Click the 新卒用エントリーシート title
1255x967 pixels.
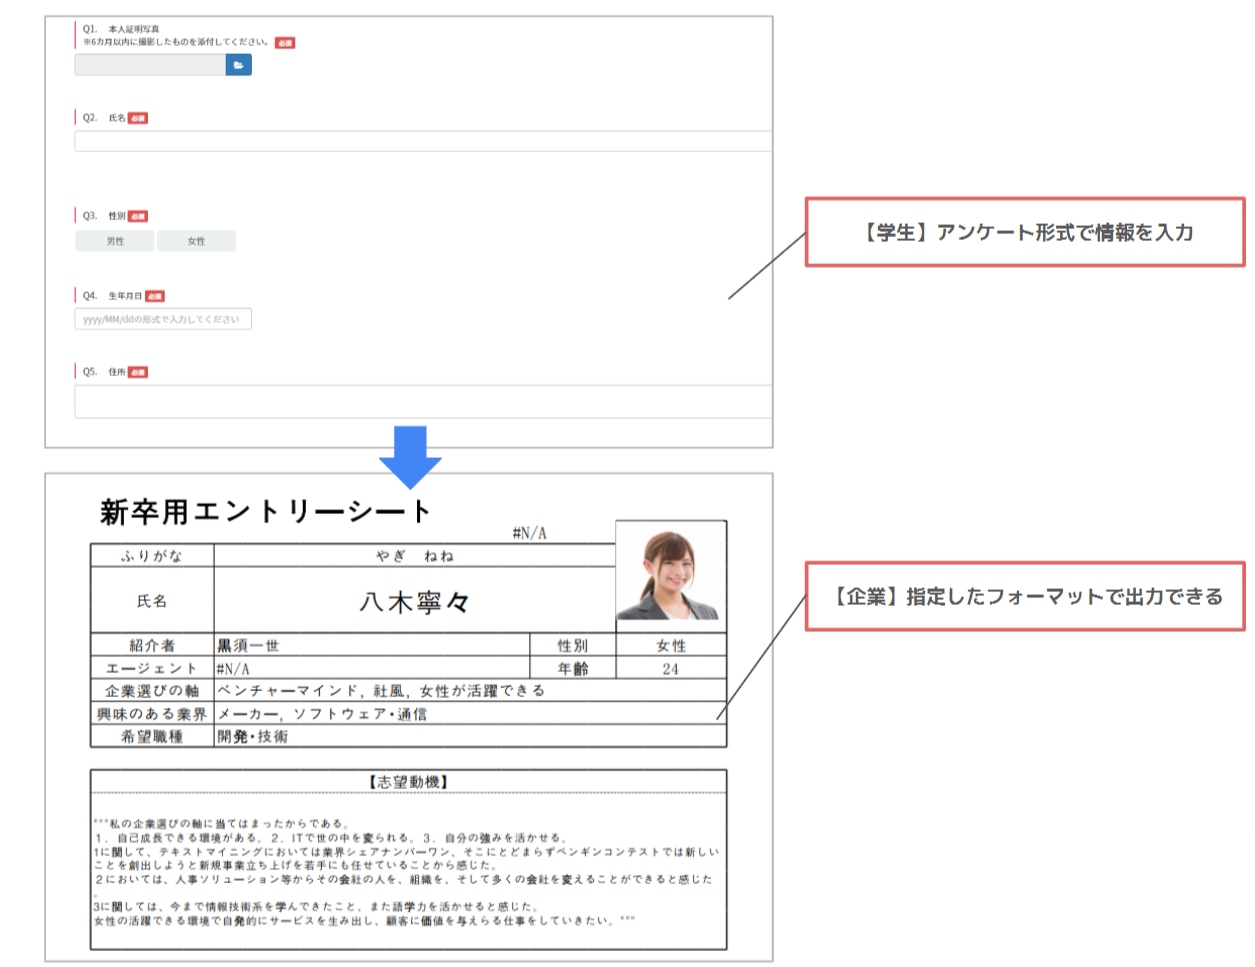[x=265, y=511]
